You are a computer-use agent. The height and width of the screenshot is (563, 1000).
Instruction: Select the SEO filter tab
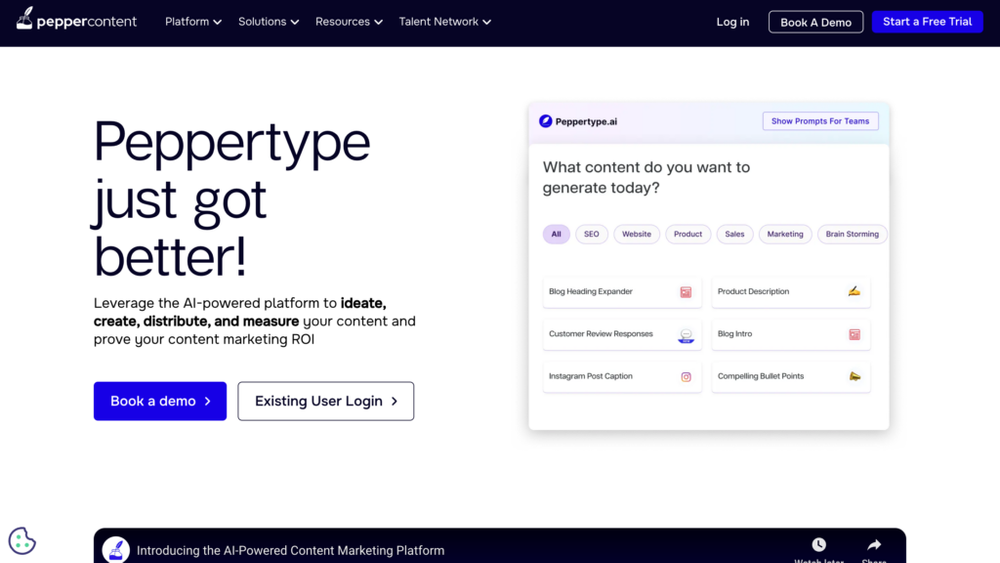pyautogui.click(x=591, y=234)
